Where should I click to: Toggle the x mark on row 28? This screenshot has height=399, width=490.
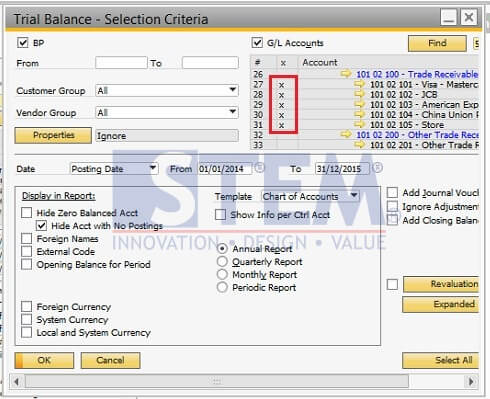(x=282, y=95)
